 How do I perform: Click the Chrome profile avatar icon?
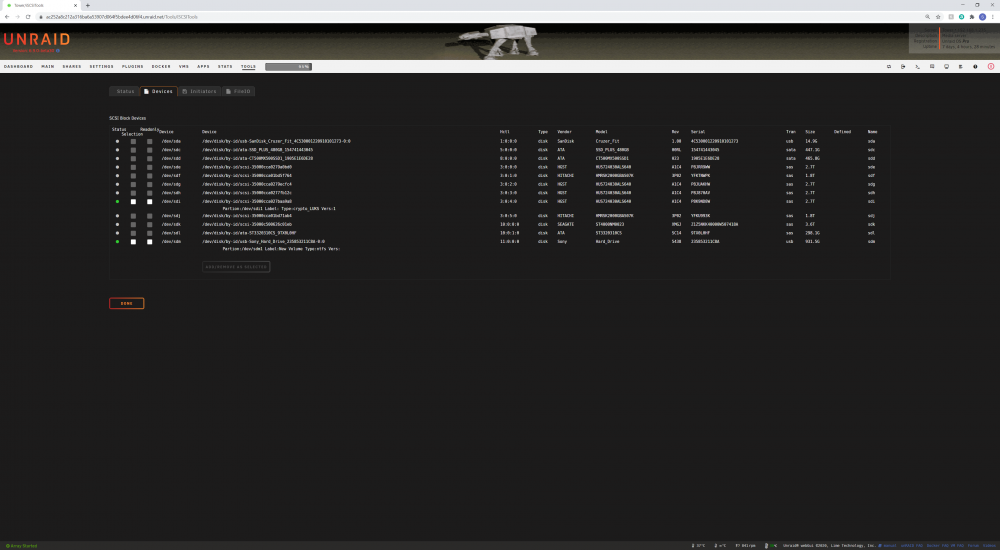click(982, 17)
